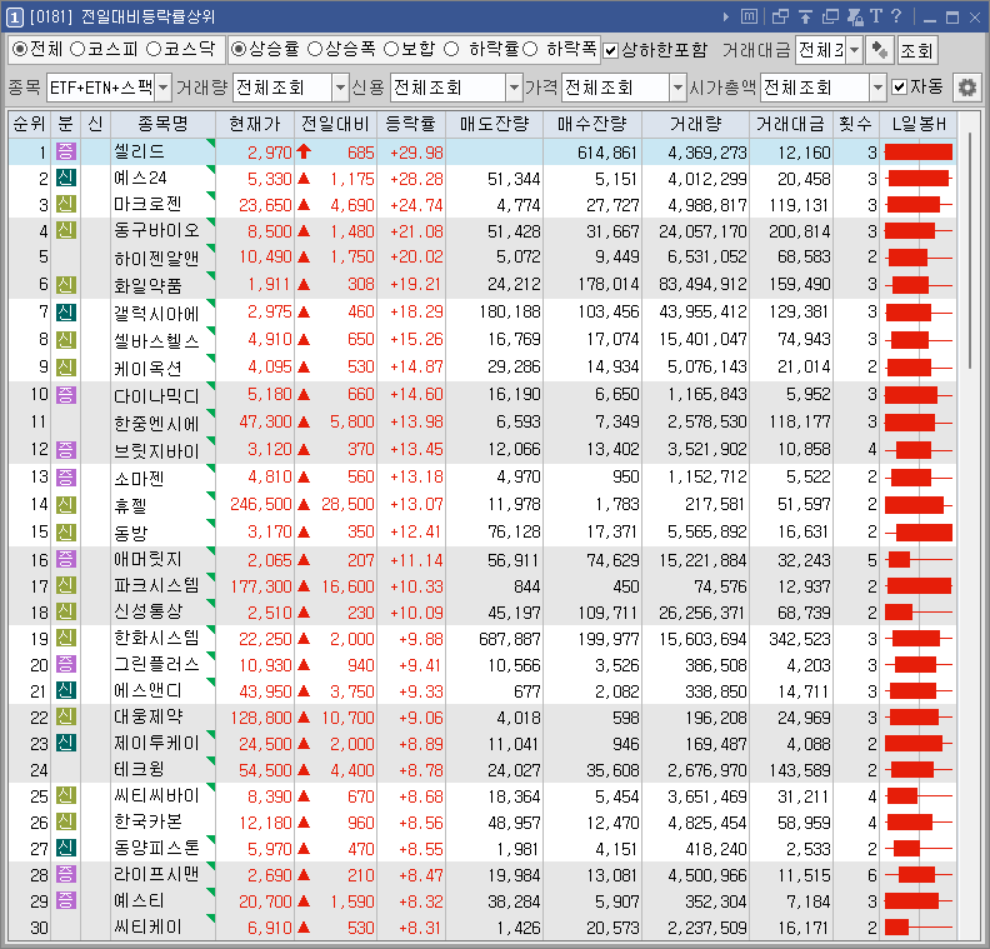Click the linked windows icon in the title bar
Image resolution: width=990 pixels, height=949 pixels.
pyautogui.click(x=780, y=17)
